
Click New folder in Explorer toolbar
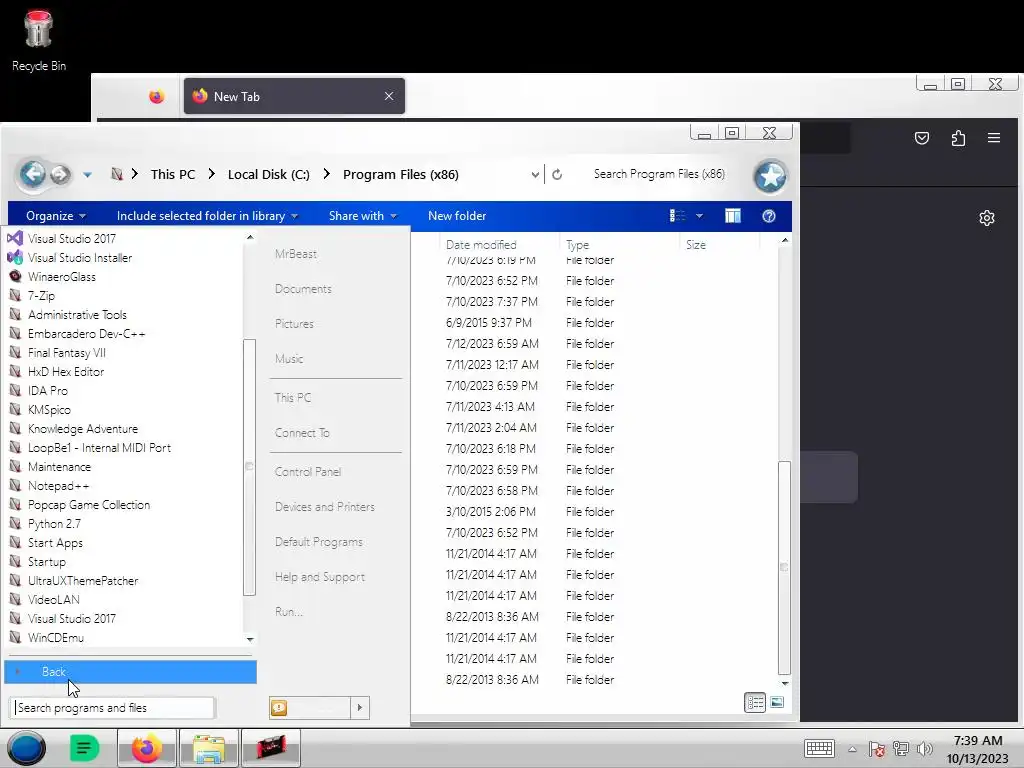click(457, 216)
